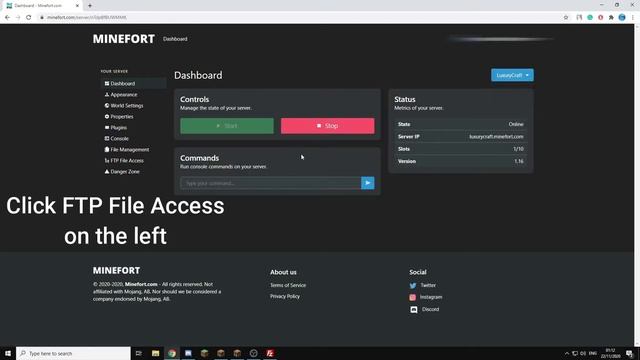Open the Windows Start menu

pos(8,353)
